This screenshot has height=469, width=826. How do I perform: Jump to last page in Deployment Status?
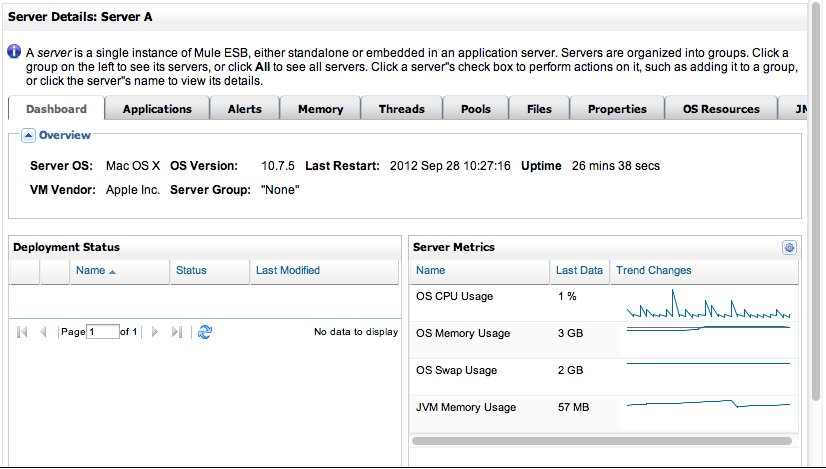point(177,332)
